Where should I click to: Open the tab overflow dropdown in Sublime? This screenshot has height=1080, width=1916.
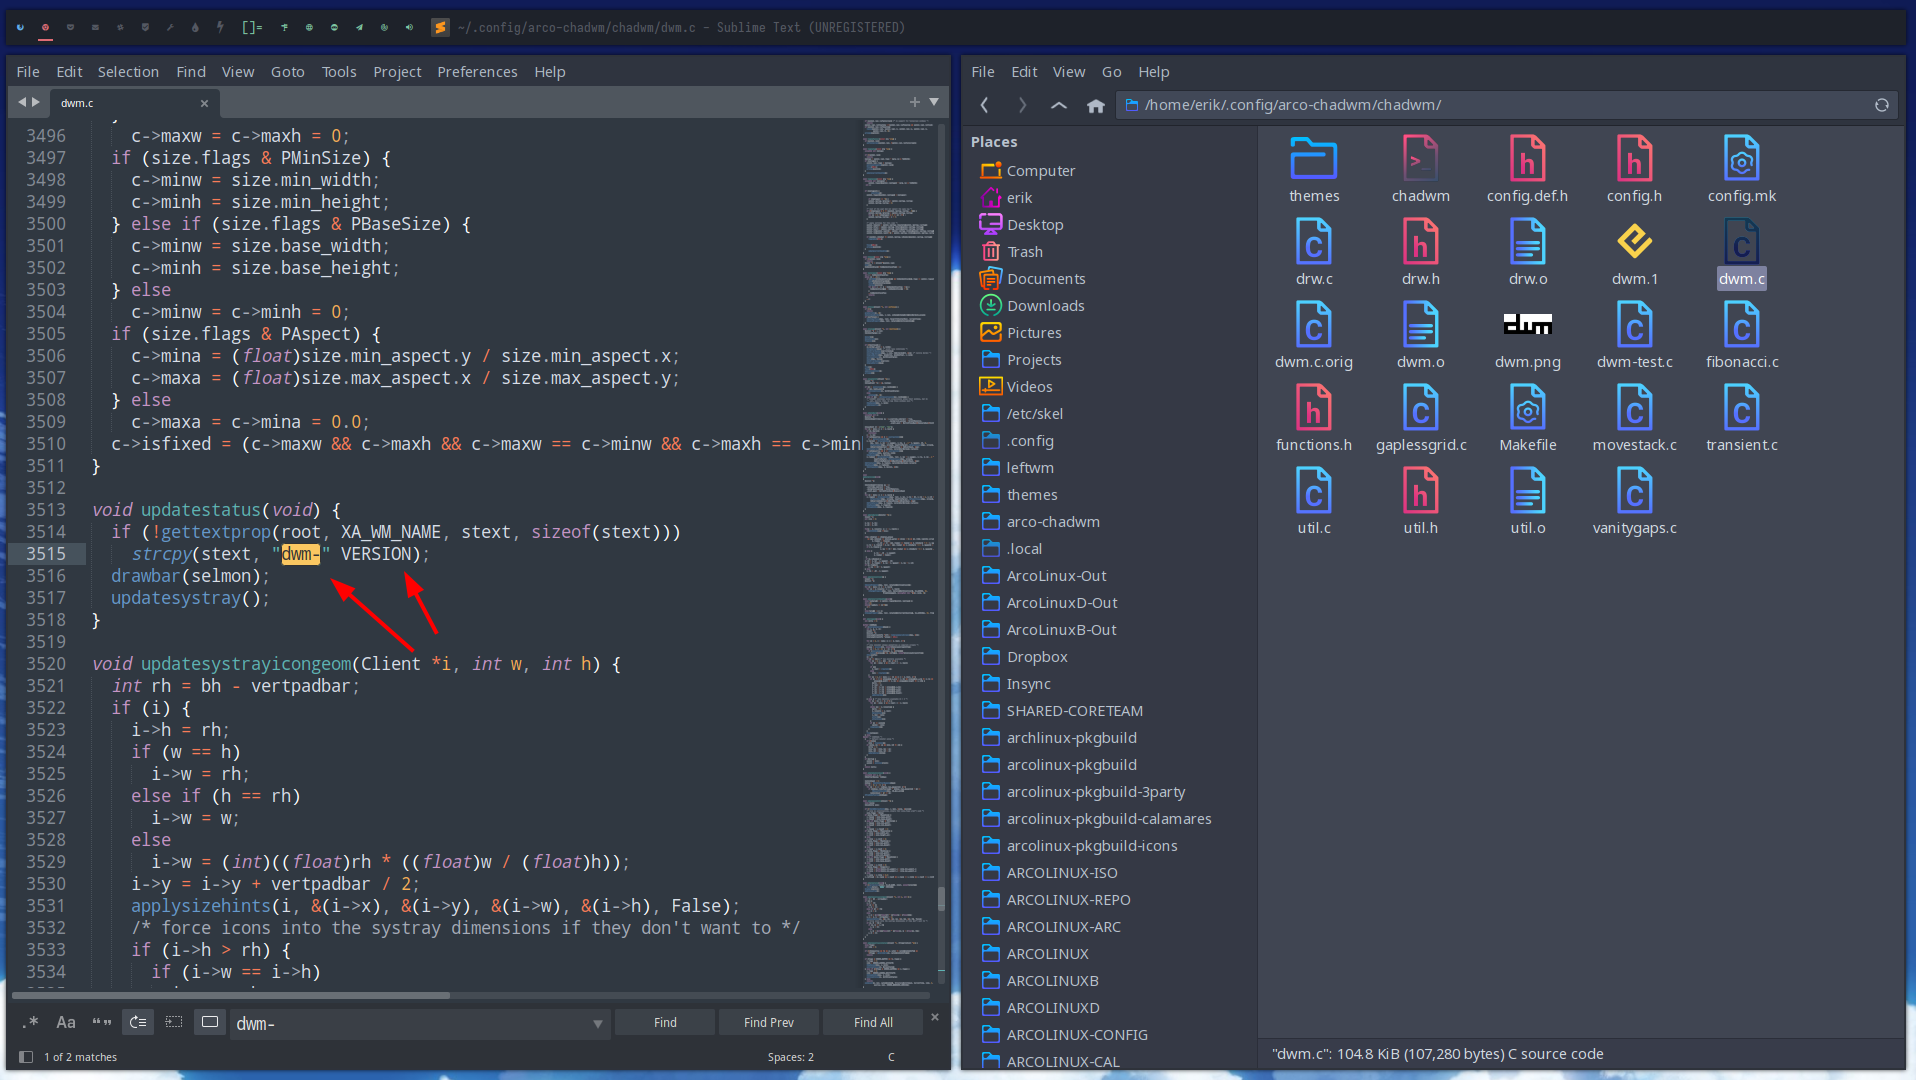[x=933, y=102]
